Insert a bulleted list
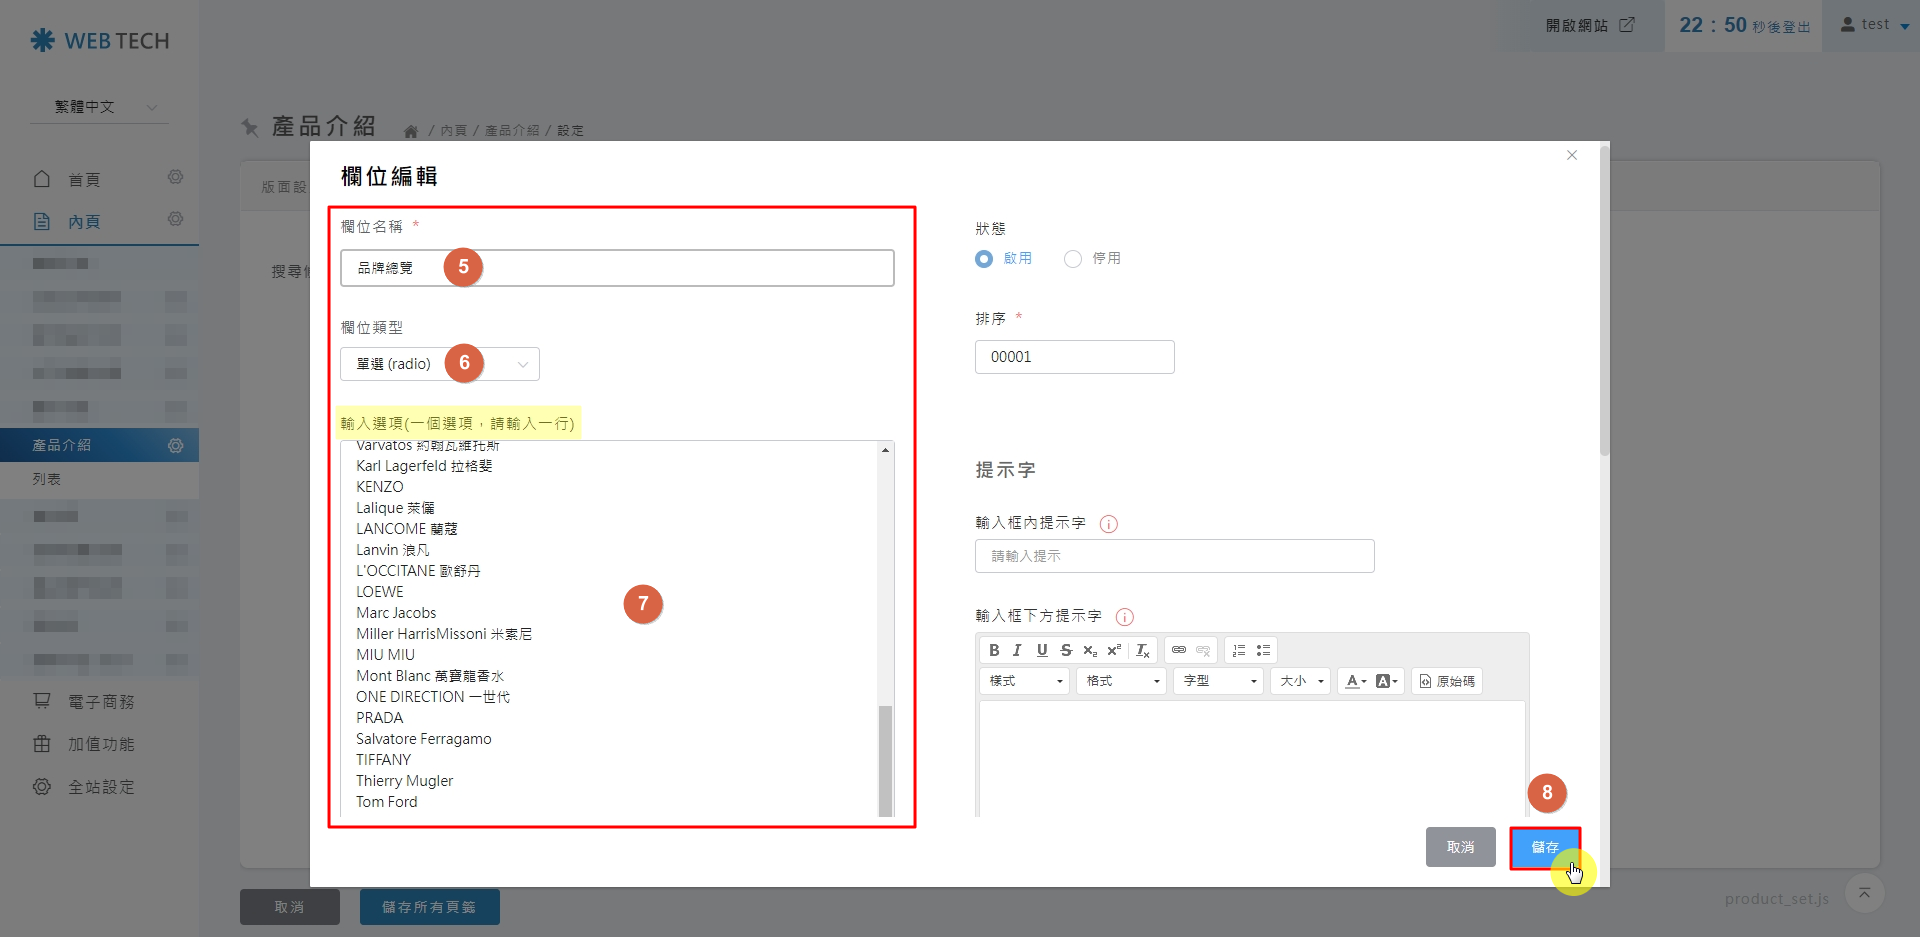The height and width of the screenshot is (937, 1920). click(1264, 650)
